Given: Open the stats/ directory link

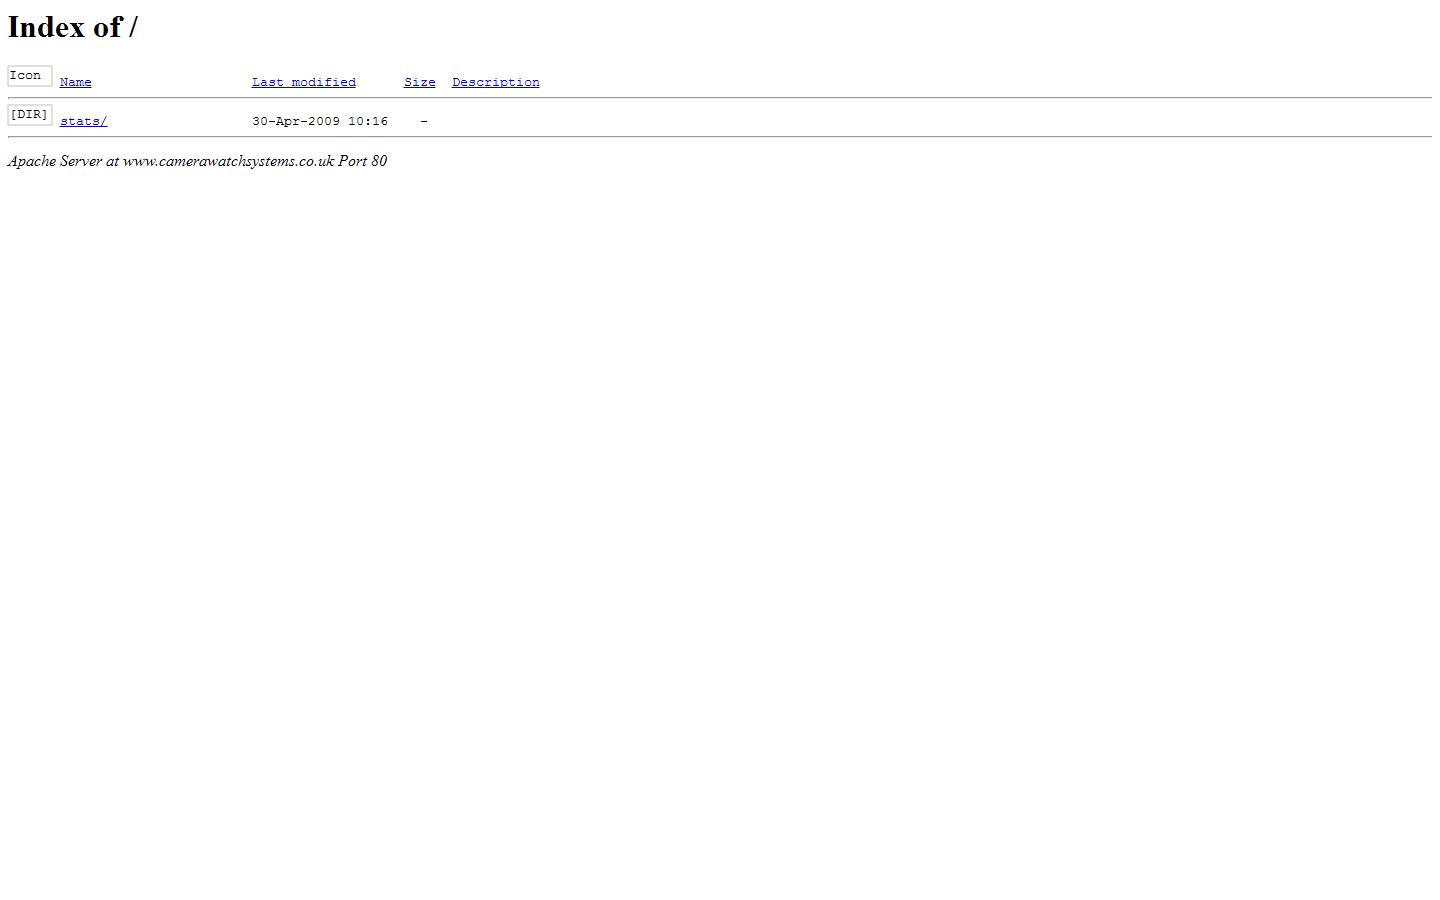Looking at the screenshot, I should [83, 121].
